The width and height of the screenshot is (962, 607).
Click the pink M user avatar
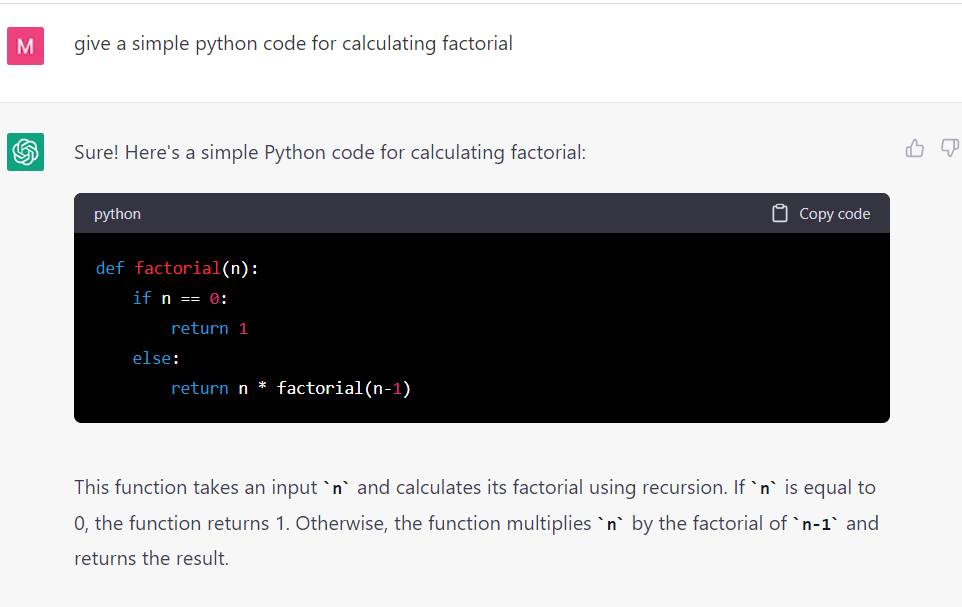pos(25,46)
